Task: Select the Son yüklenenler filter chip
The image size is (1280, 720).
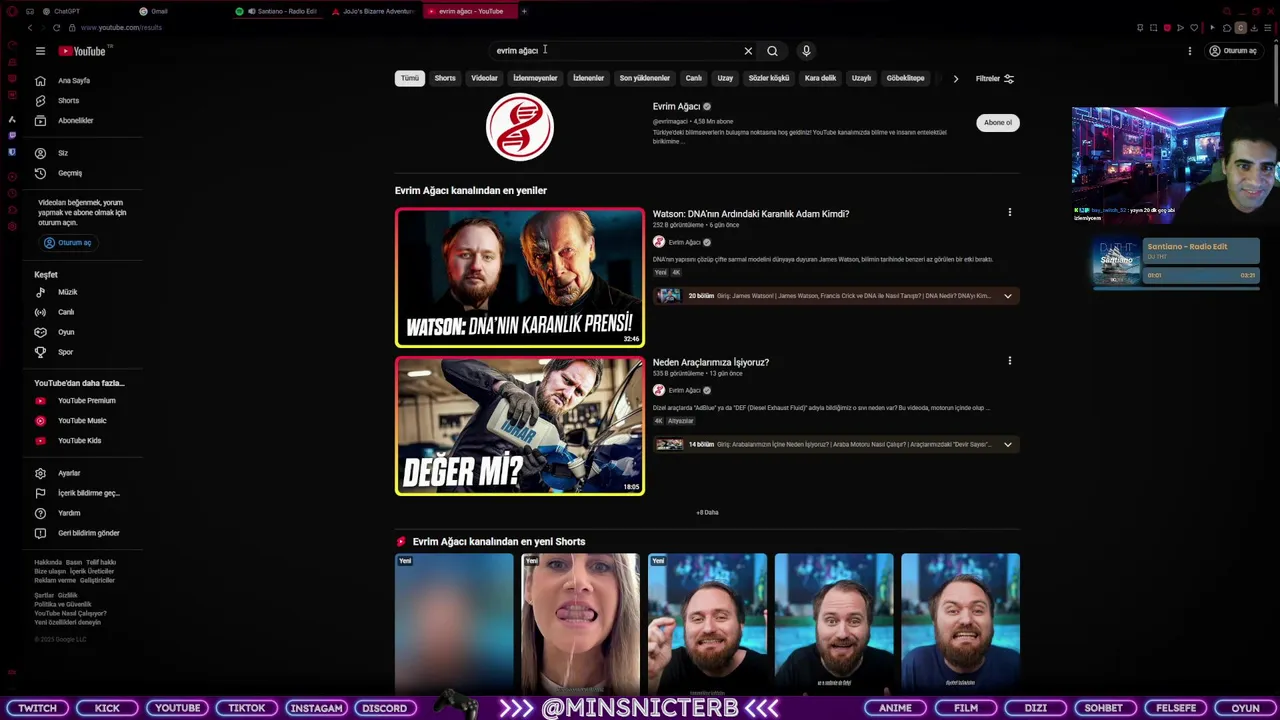Action: [x=644, y=78]
